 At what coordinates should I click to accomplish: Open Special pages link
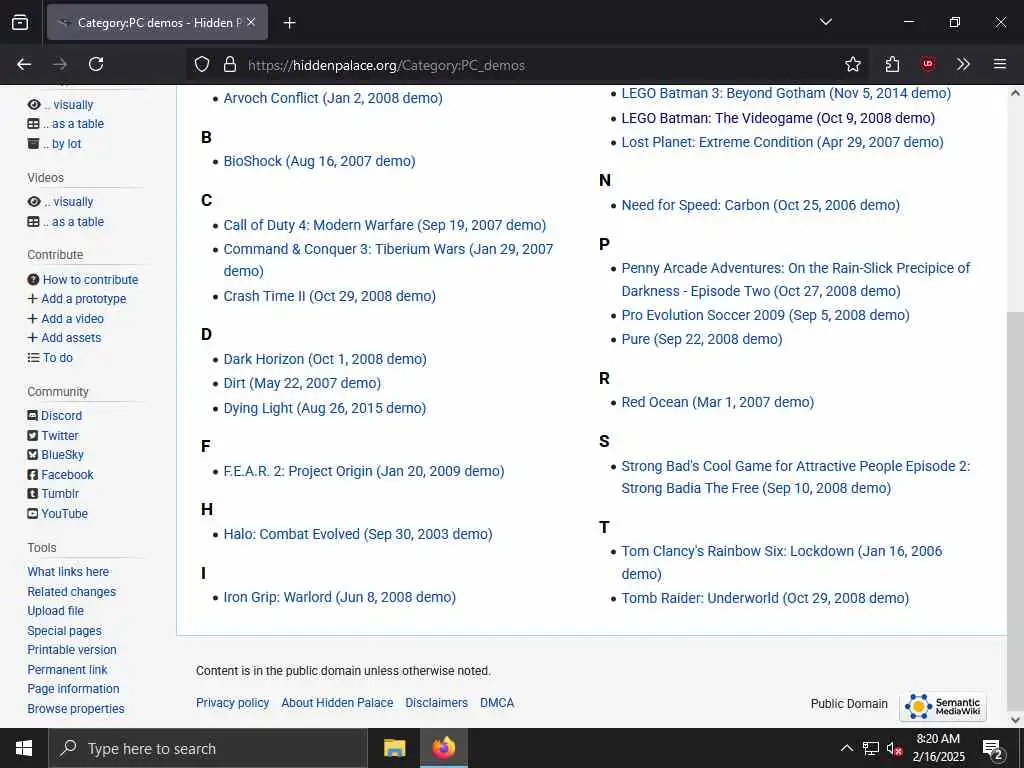pos(65,631)
